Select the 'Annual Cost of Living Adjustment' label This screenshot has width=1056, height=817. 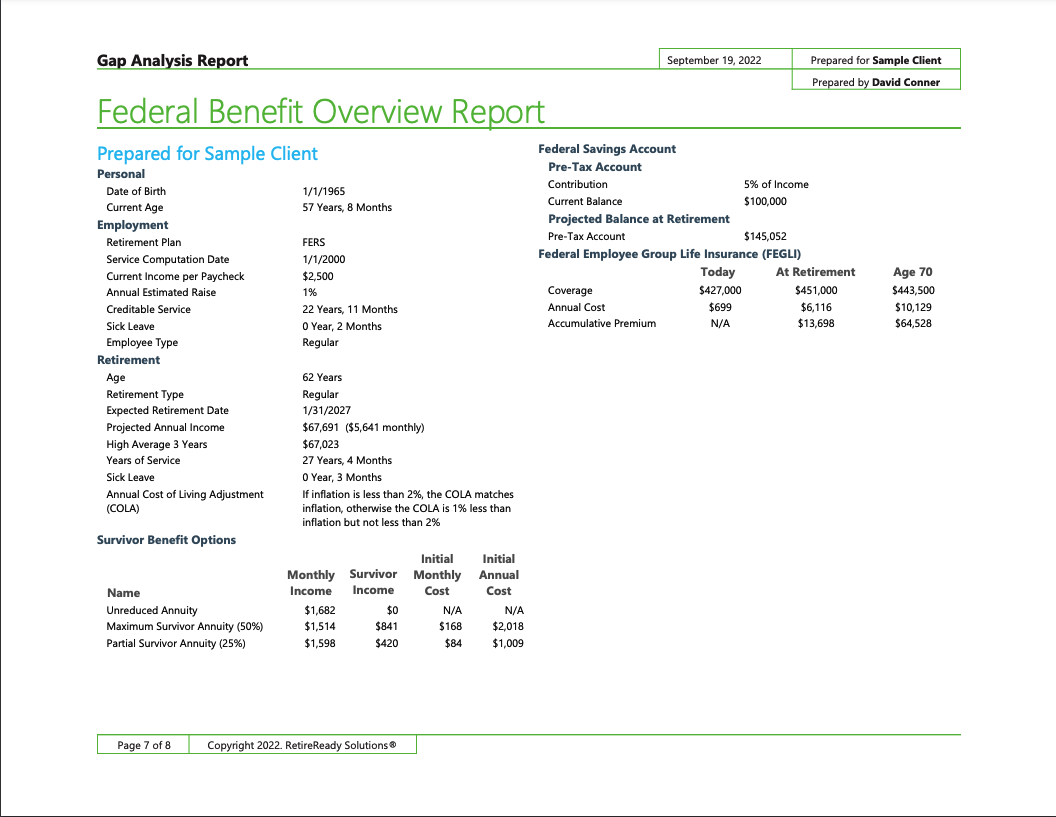pyautogui.click(x=185, y=501)
